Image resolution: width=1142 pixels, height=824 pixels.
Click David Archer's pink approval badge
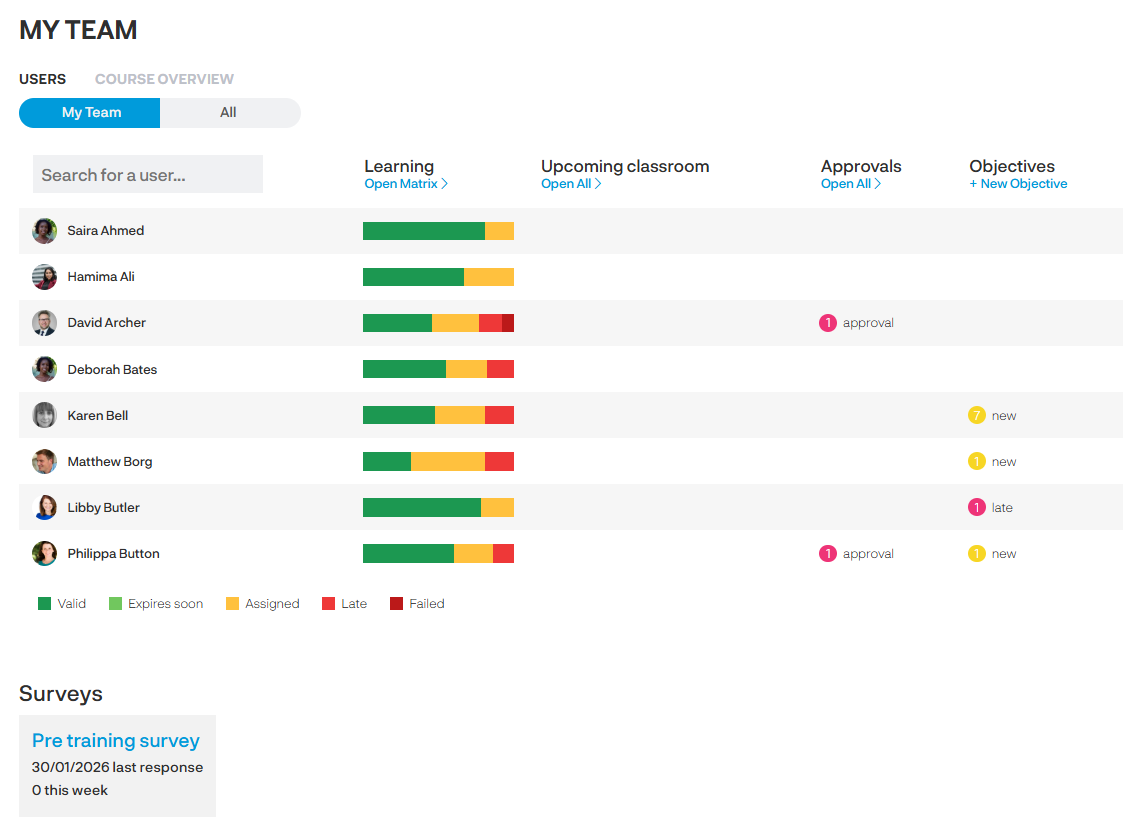pyautogui.click(x=827, y=323)
